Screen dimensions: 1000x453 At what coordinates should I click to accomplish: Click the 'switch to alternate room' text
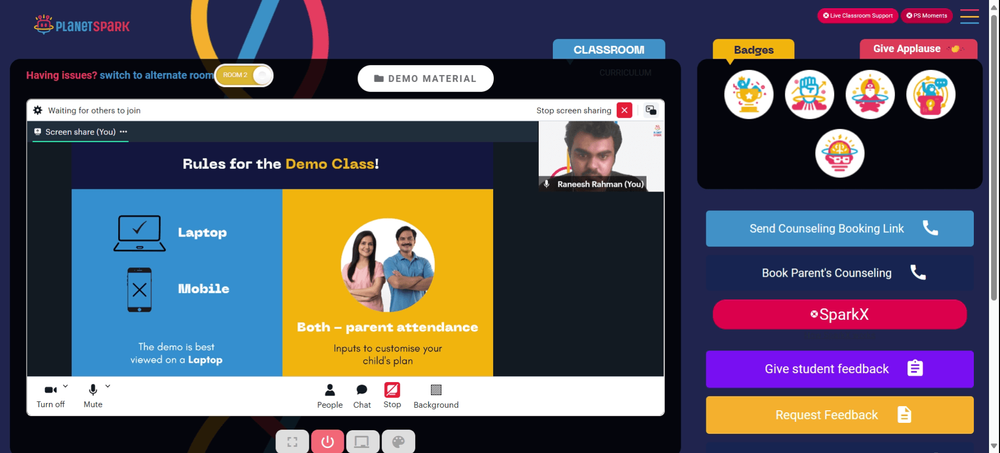click(x=156, y=75)
